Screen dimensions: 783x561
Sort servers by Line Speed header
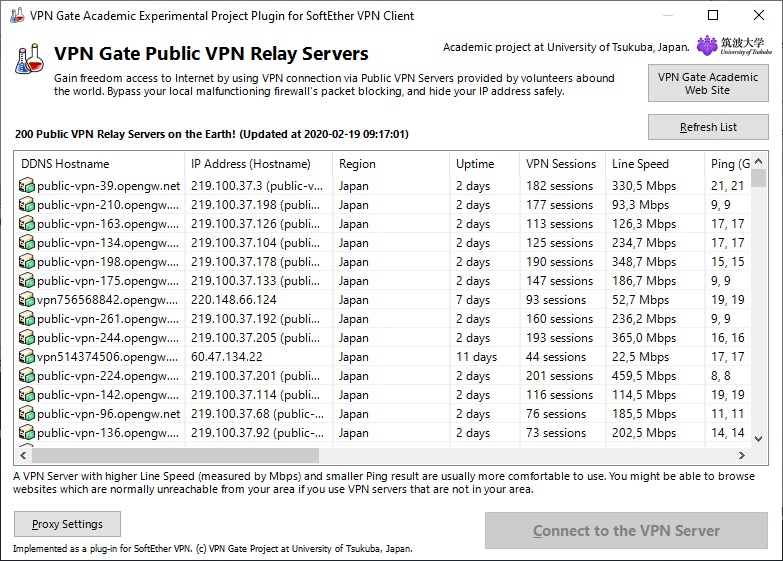(x=653, y=164)
